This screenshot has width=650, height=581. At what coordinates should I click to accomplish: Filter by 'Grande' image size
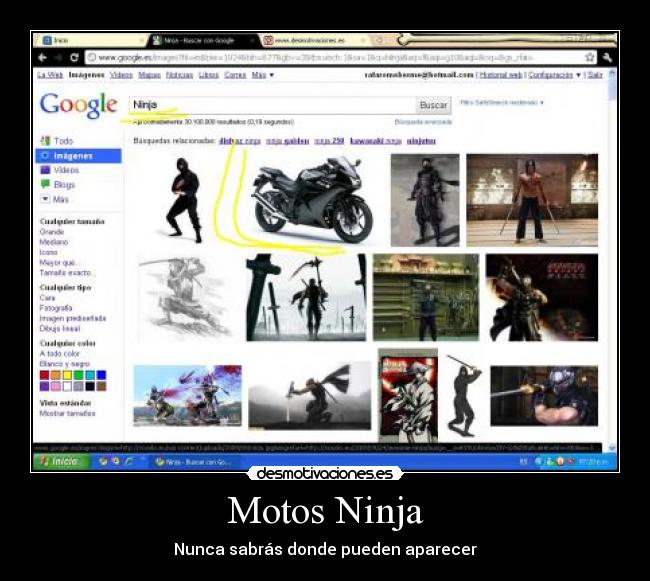[52, 232]
